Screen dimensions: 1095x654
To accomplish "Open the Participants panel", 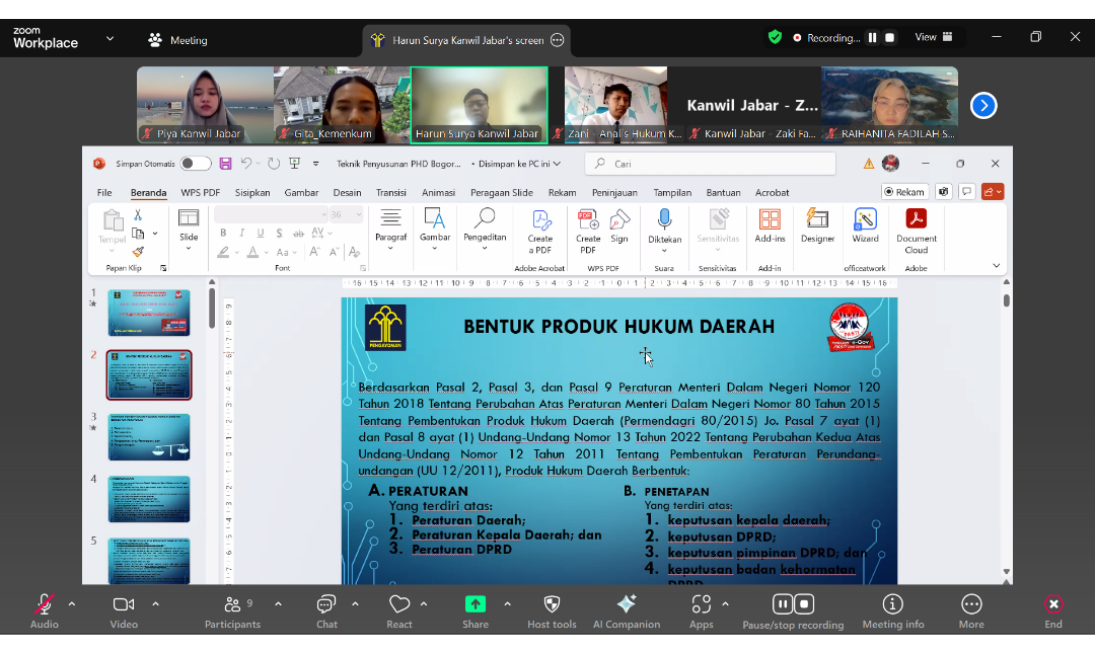I will point(232,605).
